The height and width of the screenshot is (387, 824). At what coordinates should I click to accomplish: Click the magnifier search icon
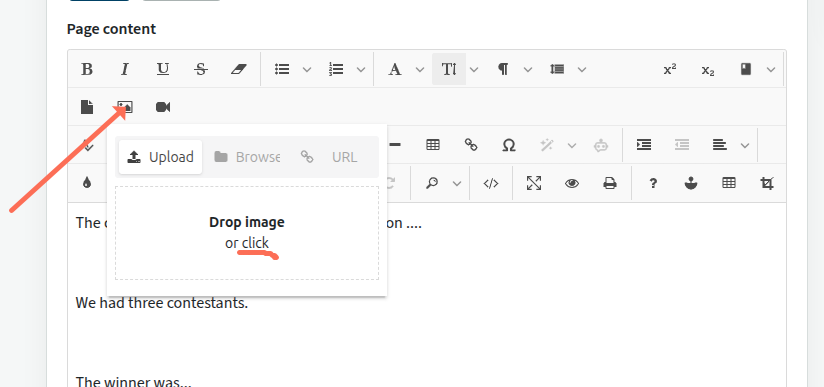pos(432,183)
